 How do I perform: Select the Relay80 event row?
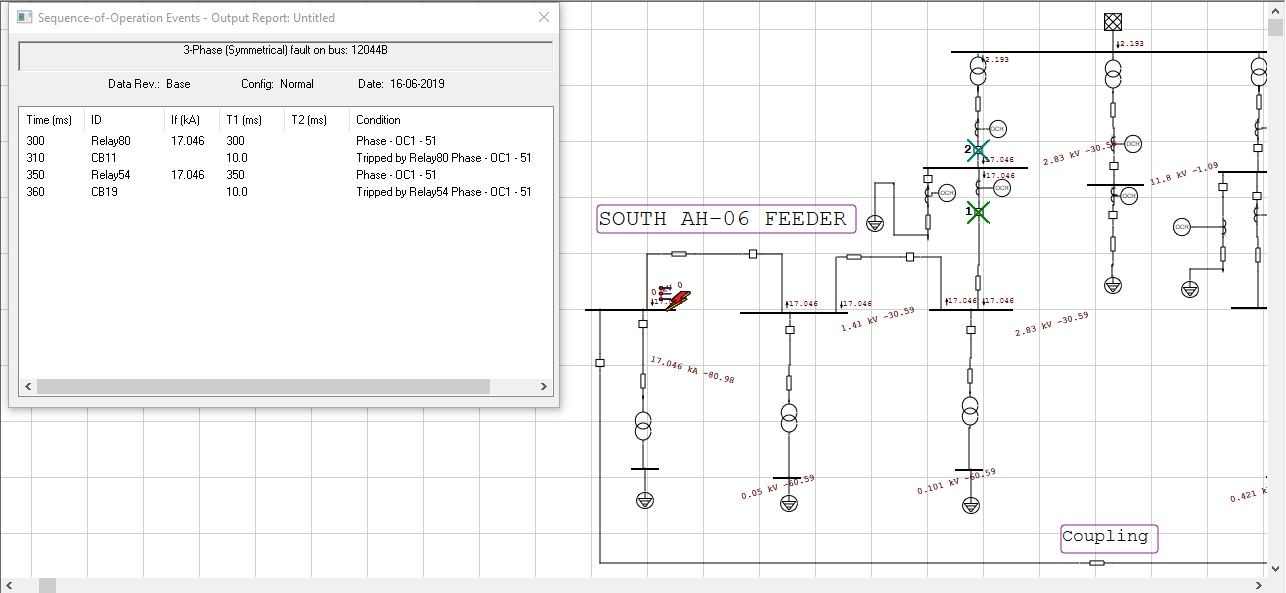point(110,141)
